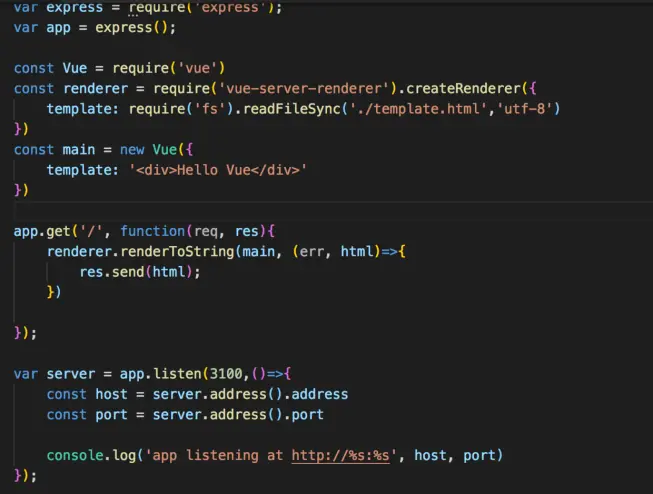Click the port number 3100
653x494 pixels.
(226, 374)
